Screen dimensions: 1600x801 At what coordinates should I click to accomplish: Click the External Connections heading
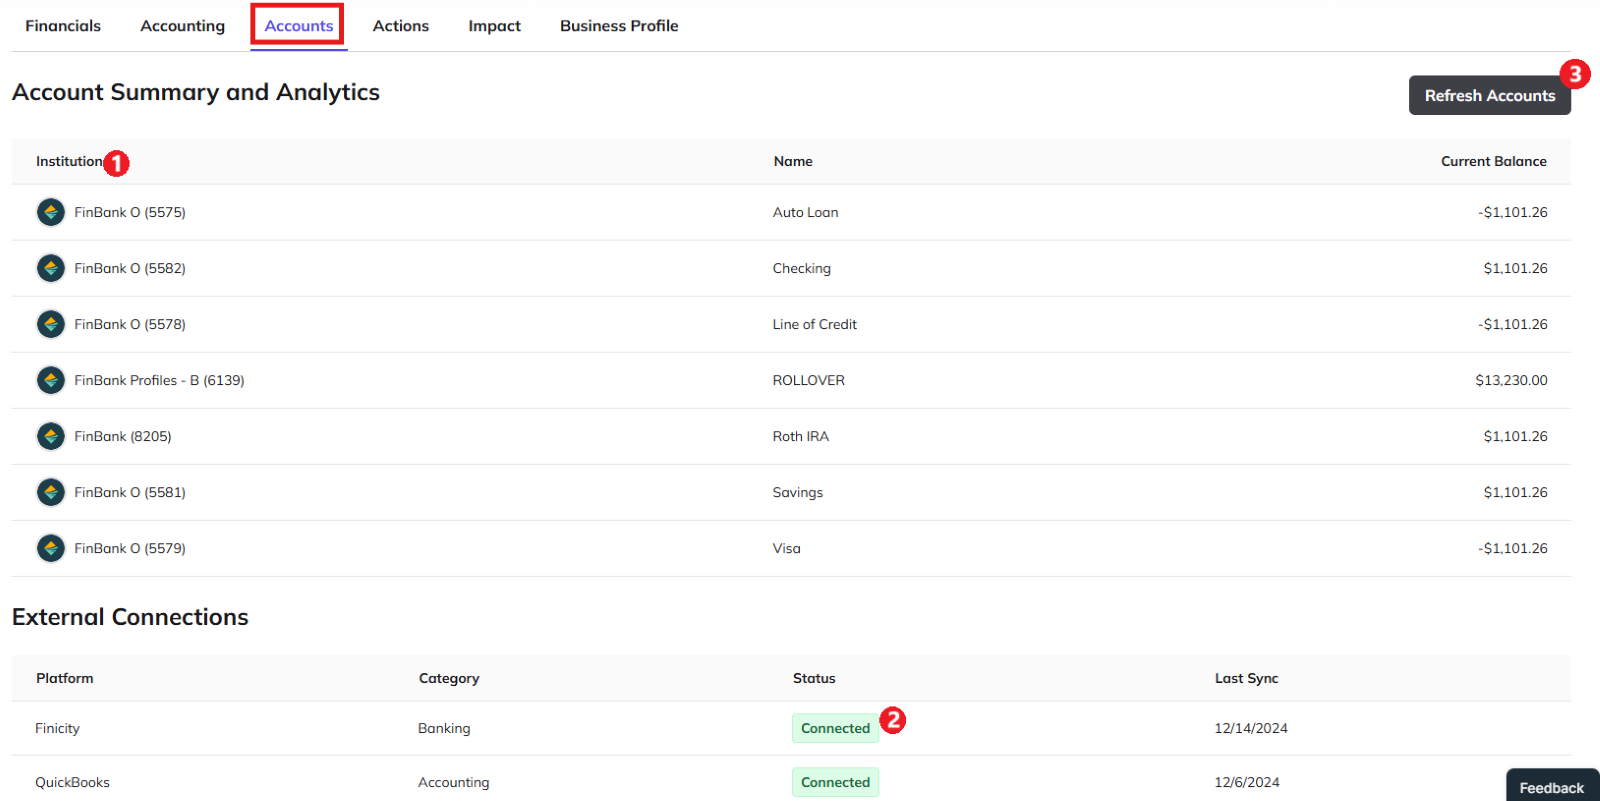(130, 617)
